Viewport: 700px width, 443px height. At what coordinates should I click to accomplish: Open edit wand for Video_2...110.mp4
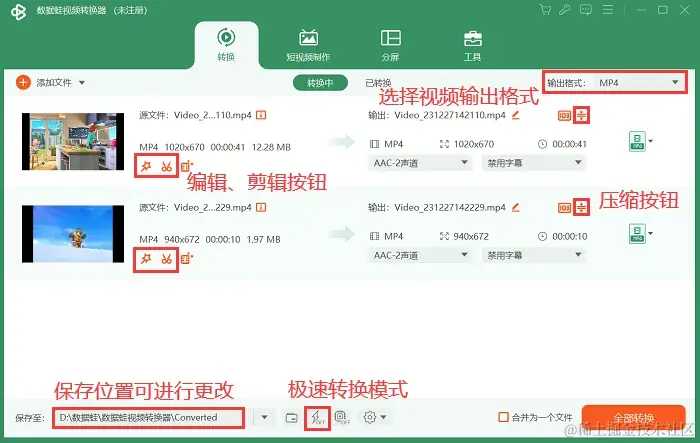146,167
